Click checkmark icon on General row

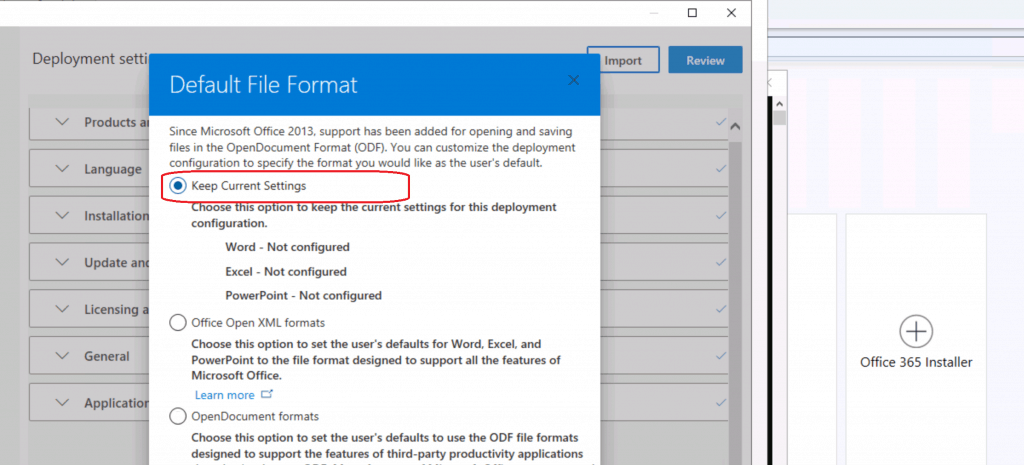click(721, 356)
